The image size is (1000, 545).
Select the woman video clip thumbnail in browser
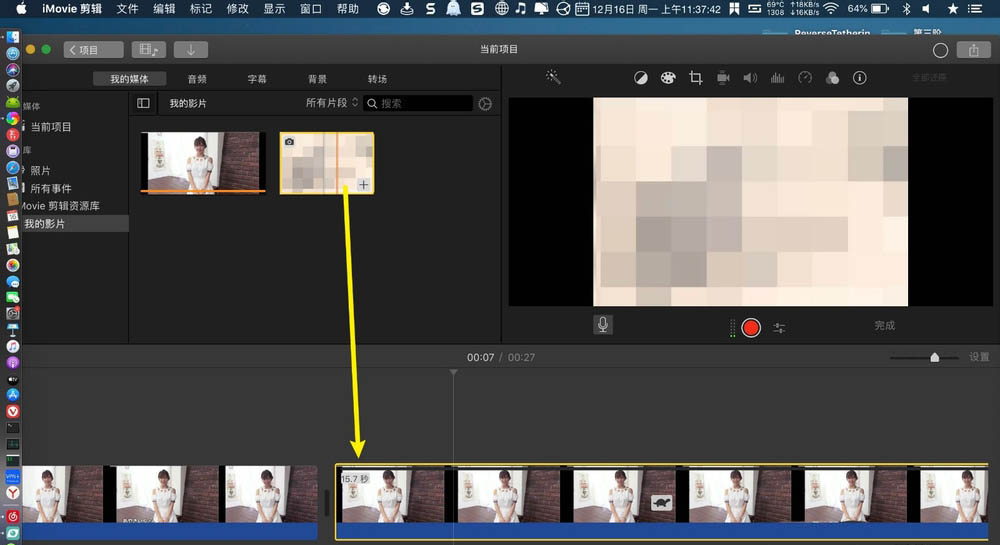click(203, 162)
